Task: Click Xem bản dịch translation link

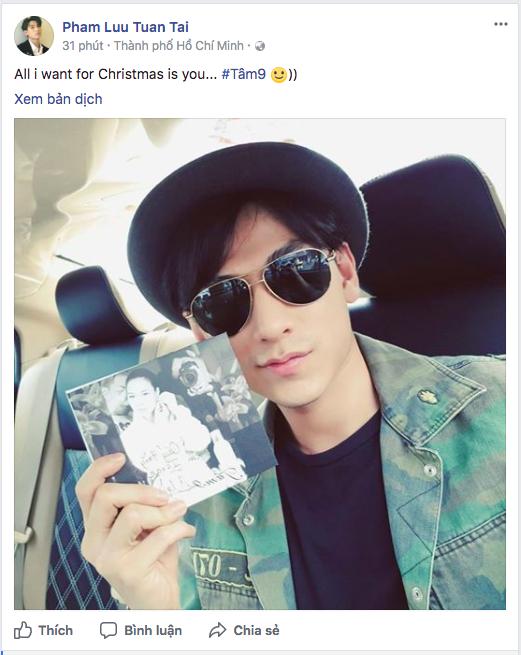Action: click(58, 99)
